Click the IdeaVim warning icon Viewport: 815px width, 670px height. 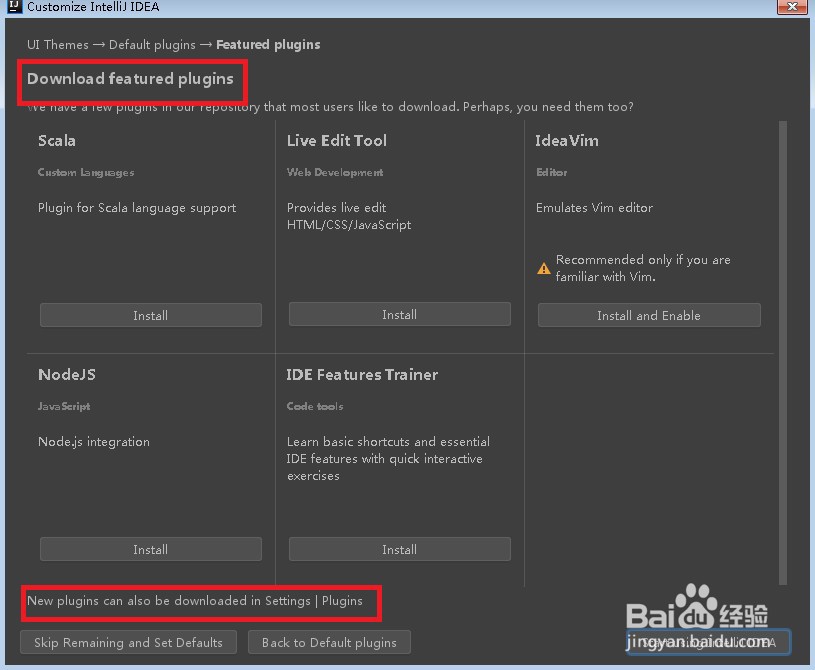(544, 268)
